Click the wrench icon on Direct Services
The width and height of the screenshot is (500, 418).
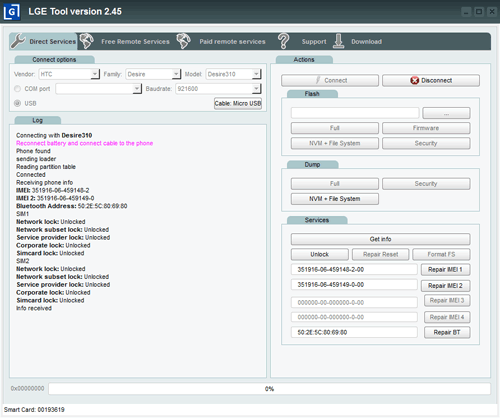click(x=18, y=41)
